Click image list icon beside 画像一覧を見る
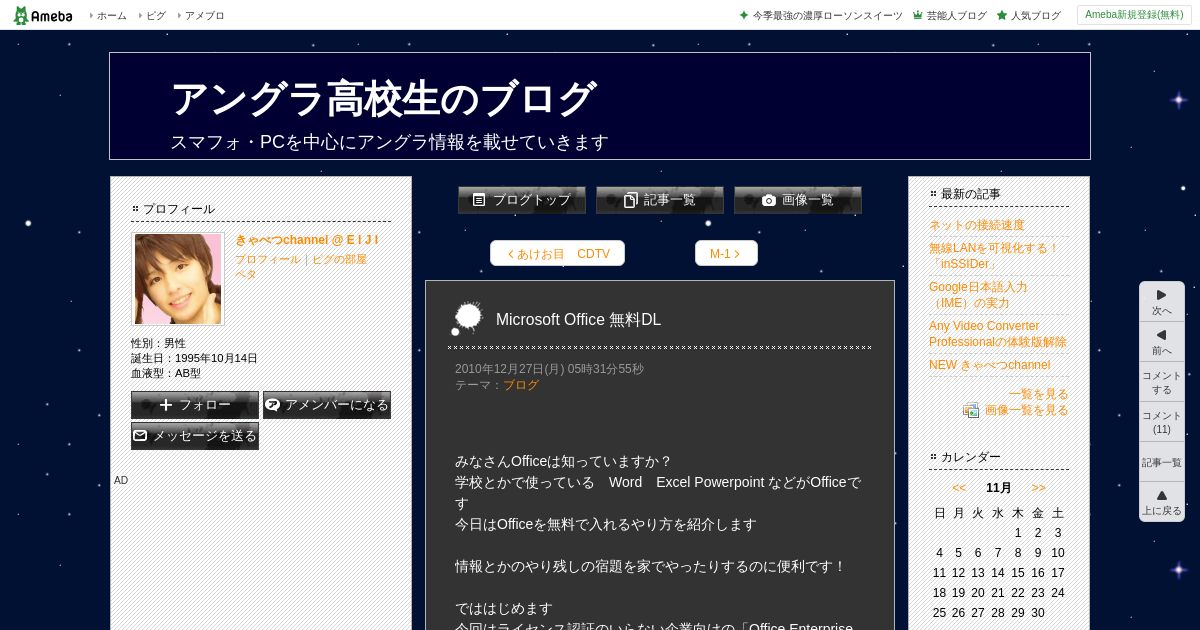The width and height of the screenshot is (1200, 630). [x=971, y=410]
